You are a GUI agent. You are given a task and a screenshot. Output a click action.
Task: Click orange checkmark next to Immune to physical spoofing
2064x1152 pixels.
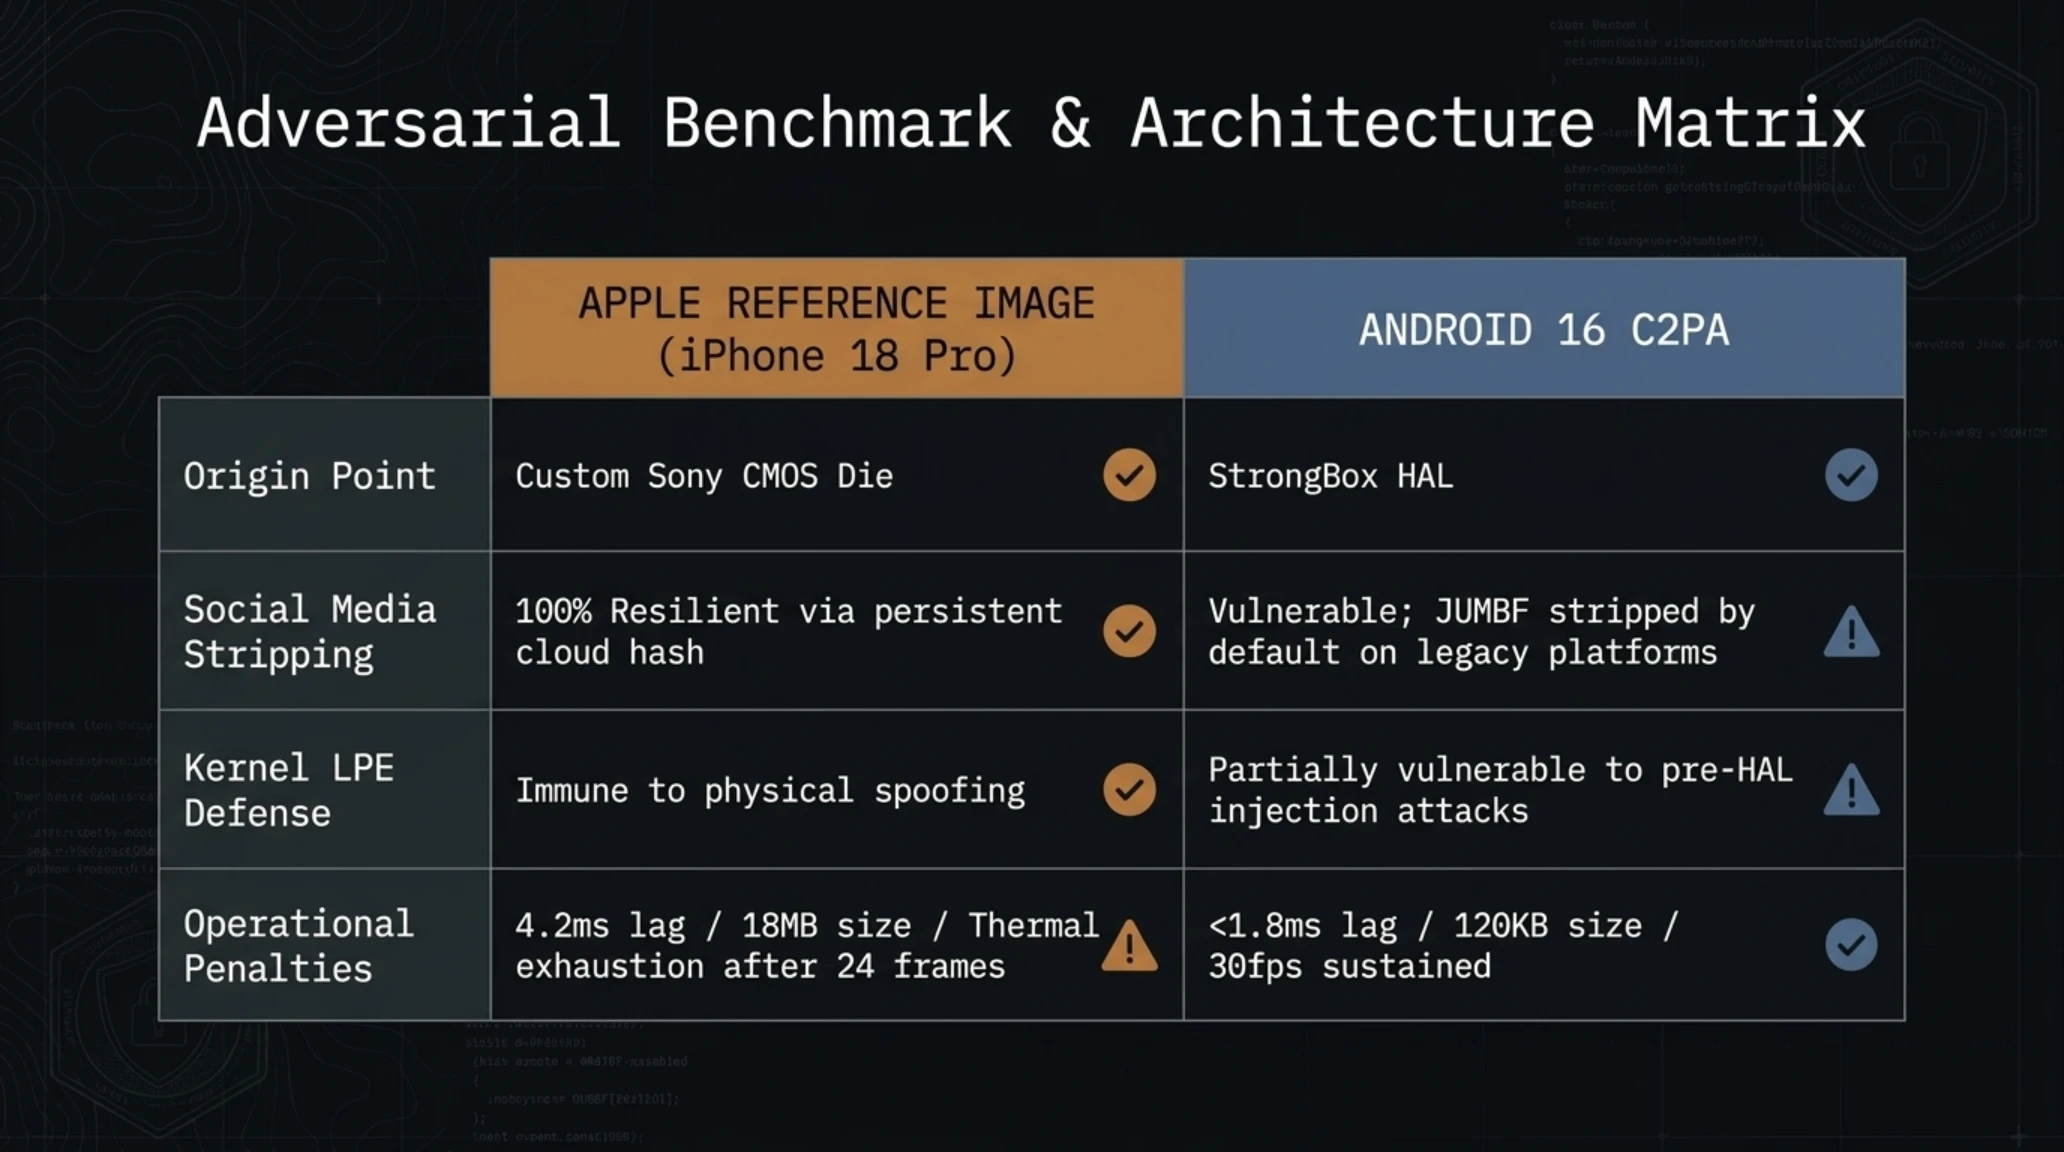point(1129,790)
